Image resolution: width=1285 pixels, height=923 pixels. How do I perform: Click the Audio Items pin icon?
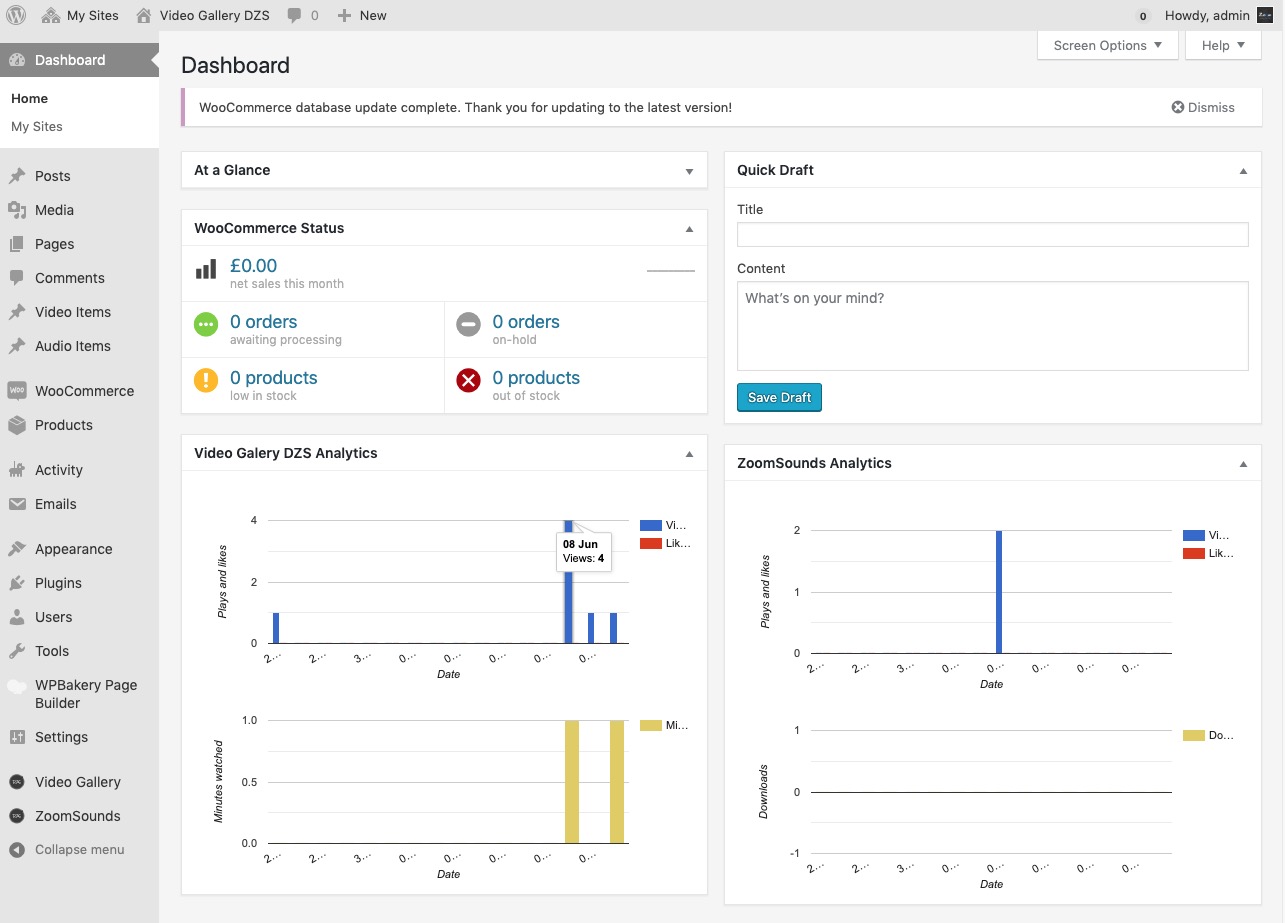pyautogui.click(x=17, y=346)
